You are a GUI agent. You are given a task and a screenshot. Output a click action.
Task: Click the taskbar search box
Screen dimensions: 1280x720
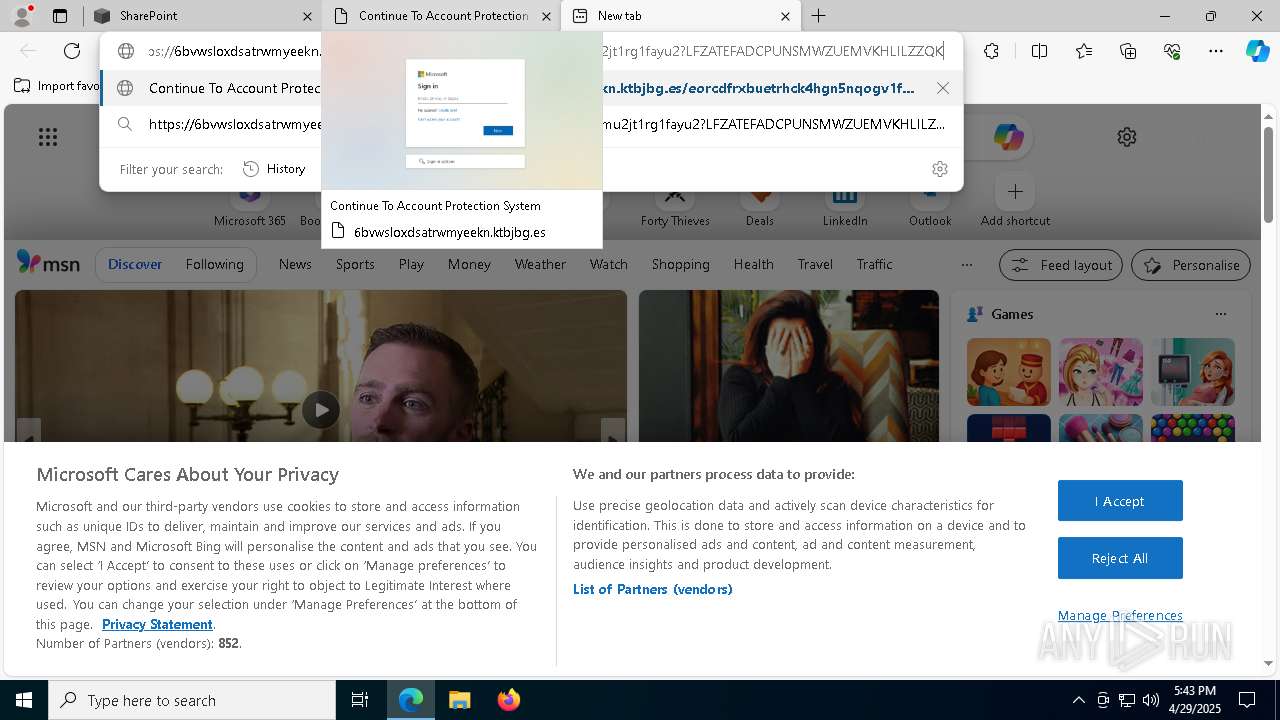(192, 700)
